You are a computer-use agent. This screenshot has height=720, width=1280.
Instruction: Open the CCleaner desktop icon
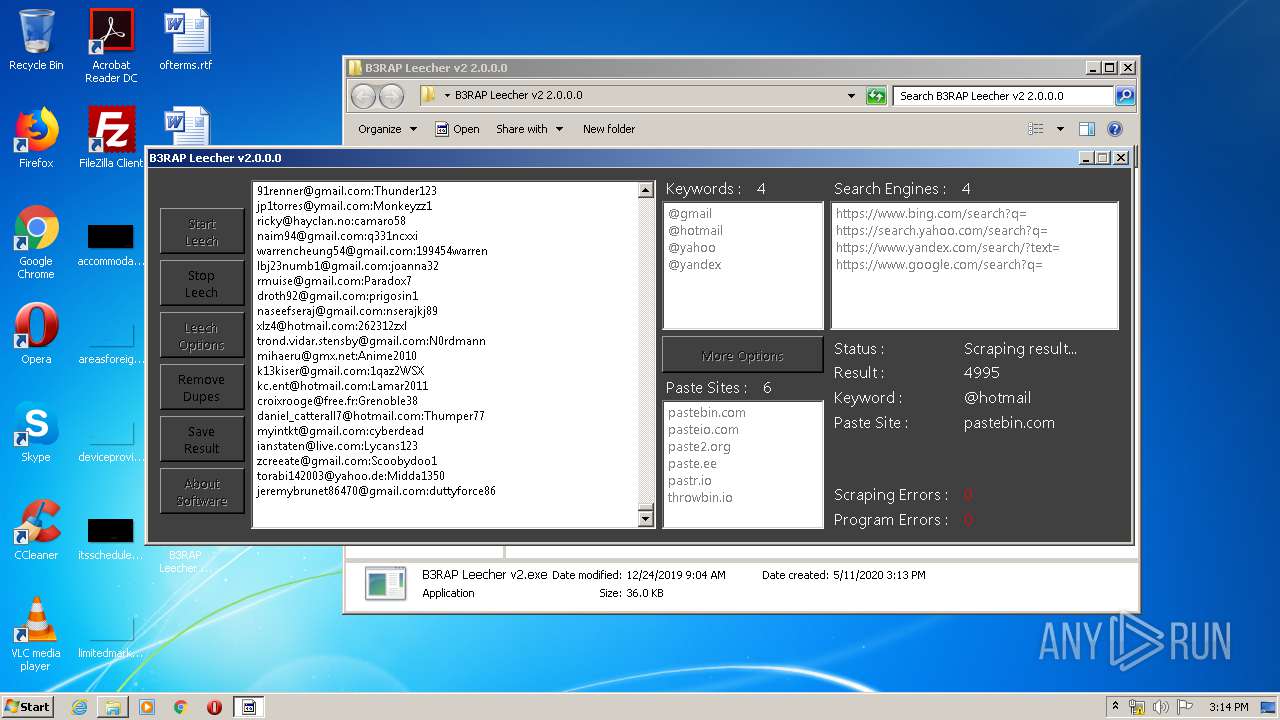coord(36,530)
